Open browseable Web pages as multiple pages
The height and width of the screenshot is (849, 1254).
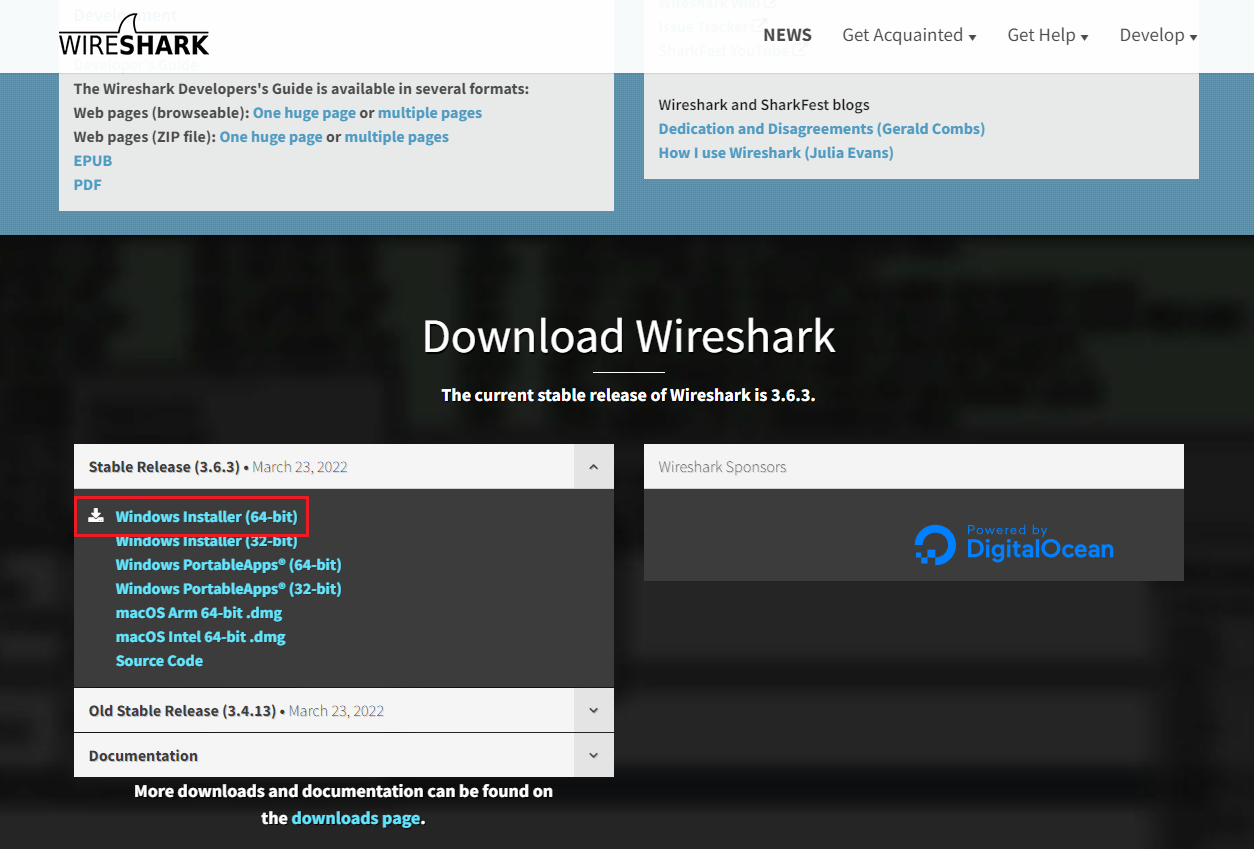[x=430, y=113]
